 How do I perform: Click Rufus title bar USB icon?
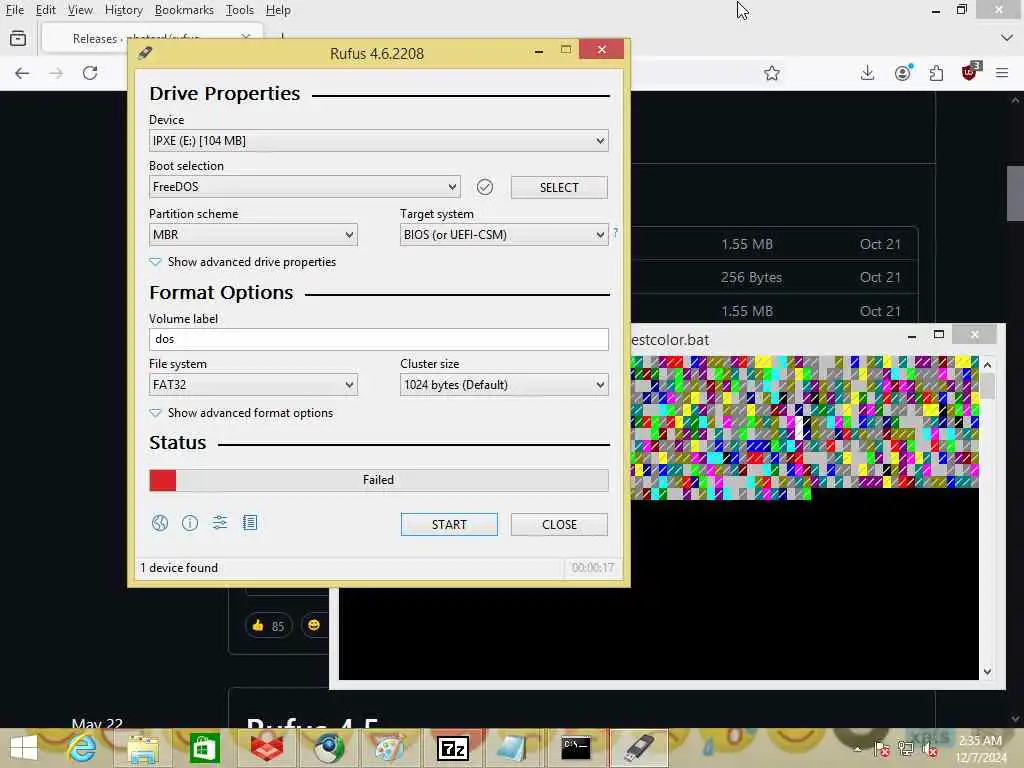(x=145, y=53)
